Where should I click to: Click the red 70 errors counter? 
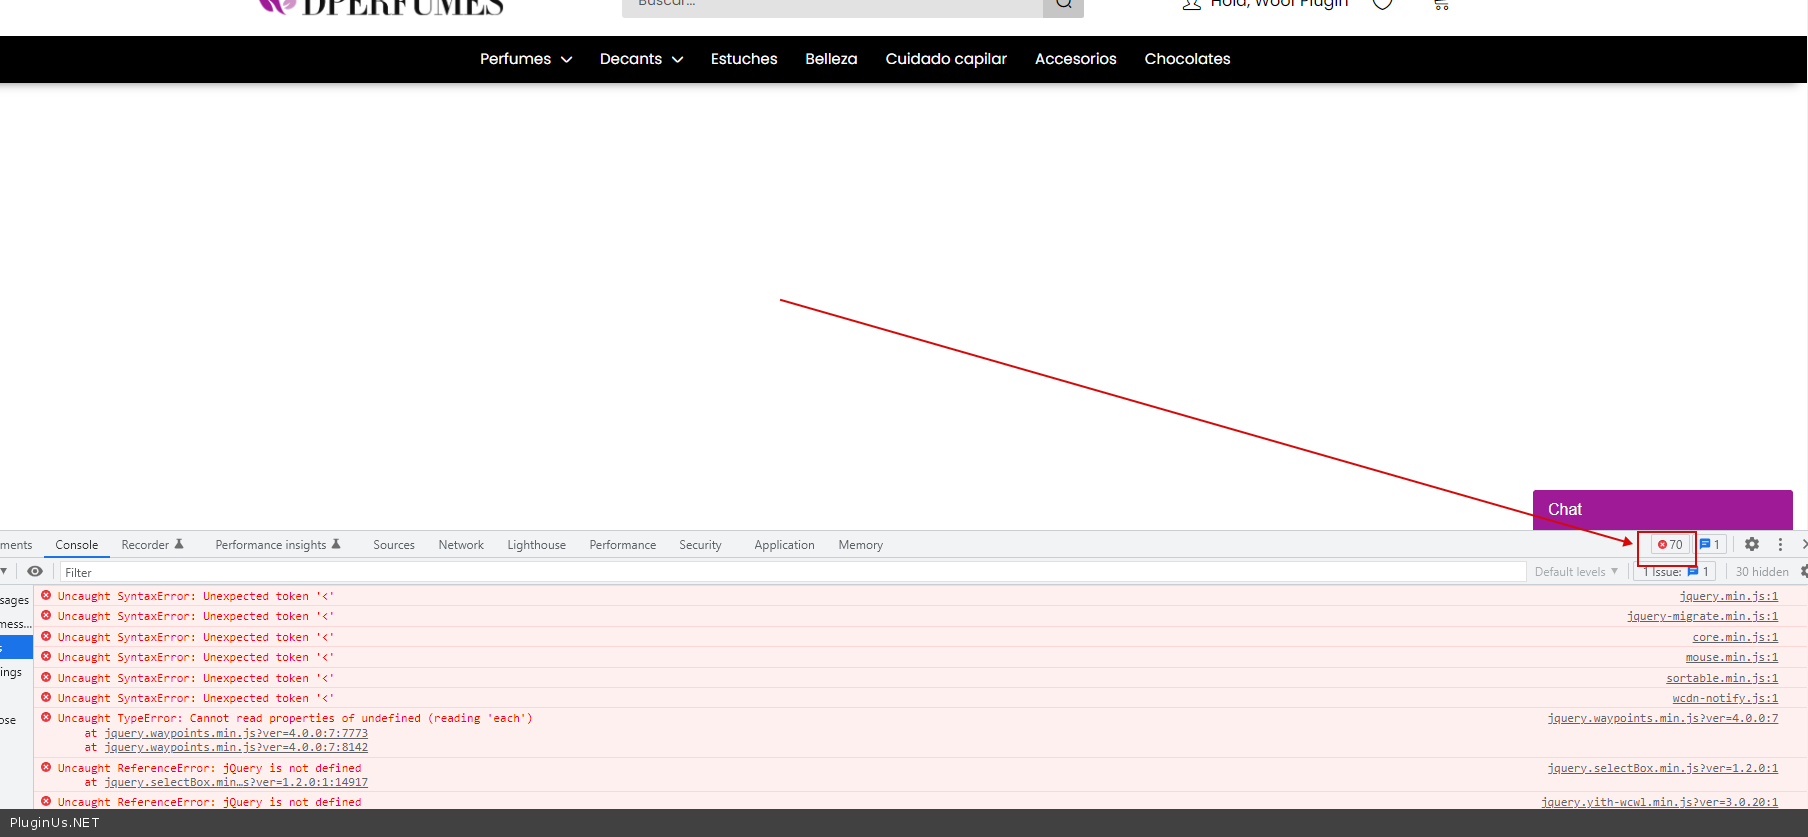click(1670, 545)
